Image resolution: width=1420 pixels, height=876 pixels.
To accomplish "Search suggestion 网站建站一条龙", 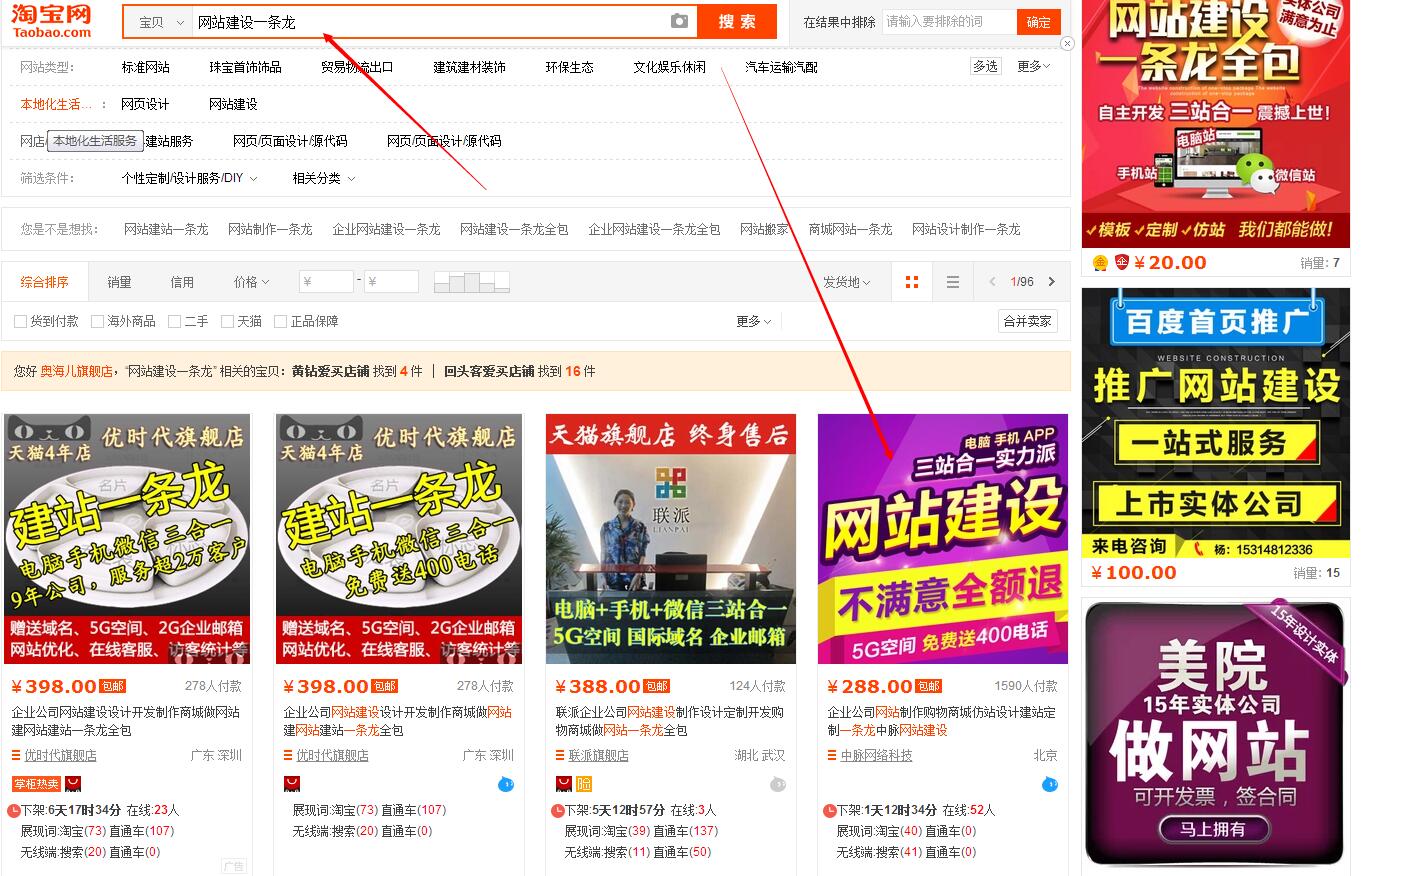I will pyautogui.click(x=166, y=229).
